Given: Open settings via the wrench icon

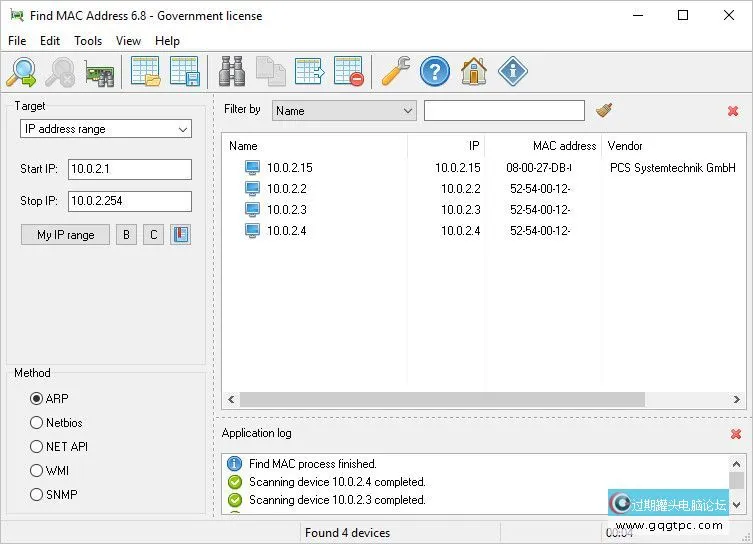Looking at the screenshot, I should 396,72.
